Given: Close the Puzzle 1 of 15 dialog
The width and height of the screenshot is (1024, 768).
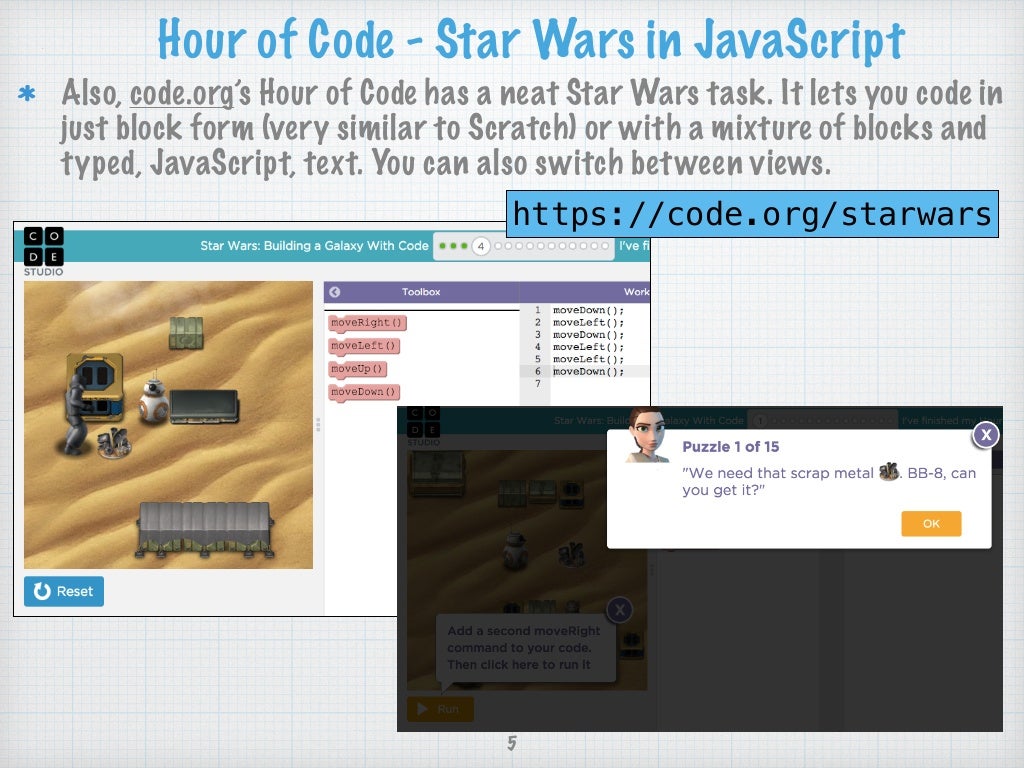Looking at the screenshot, I should point(985,435).
